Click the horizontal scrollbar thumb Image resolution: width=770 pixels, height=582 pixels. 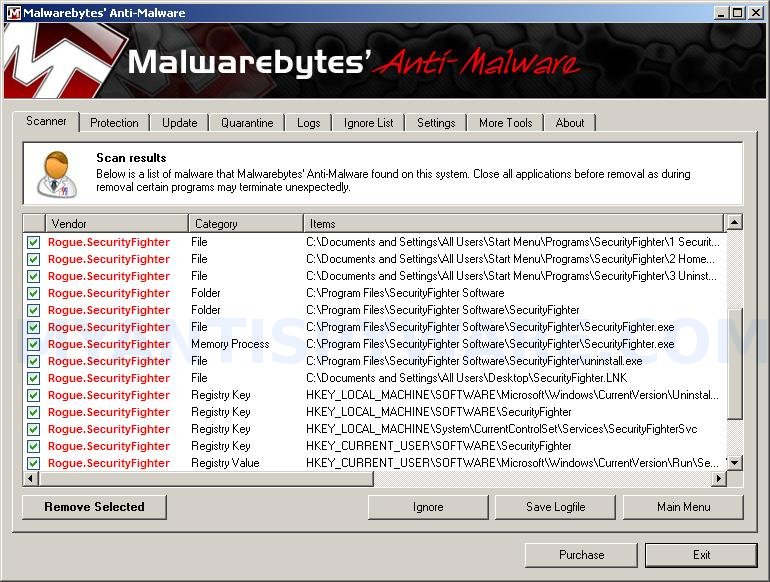click(206, 478)
